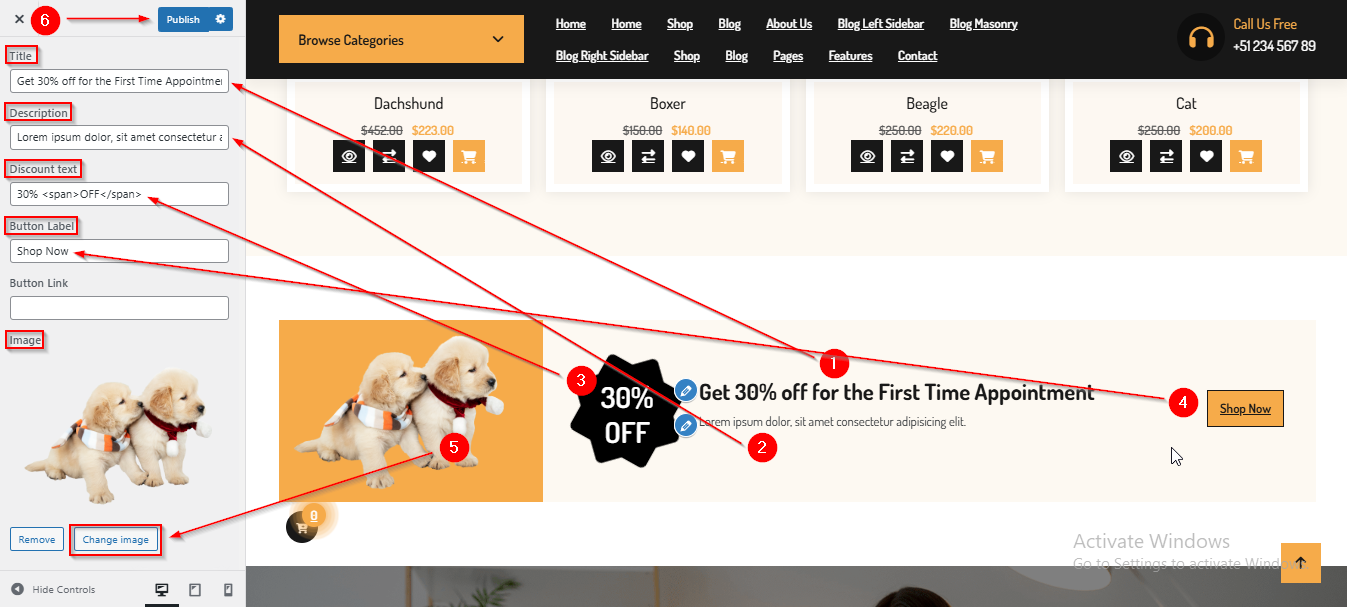The width and height of the screenshot is (1347, 607).
Task: Click Dachshund quick view eye icon
Action: [349, 156]
